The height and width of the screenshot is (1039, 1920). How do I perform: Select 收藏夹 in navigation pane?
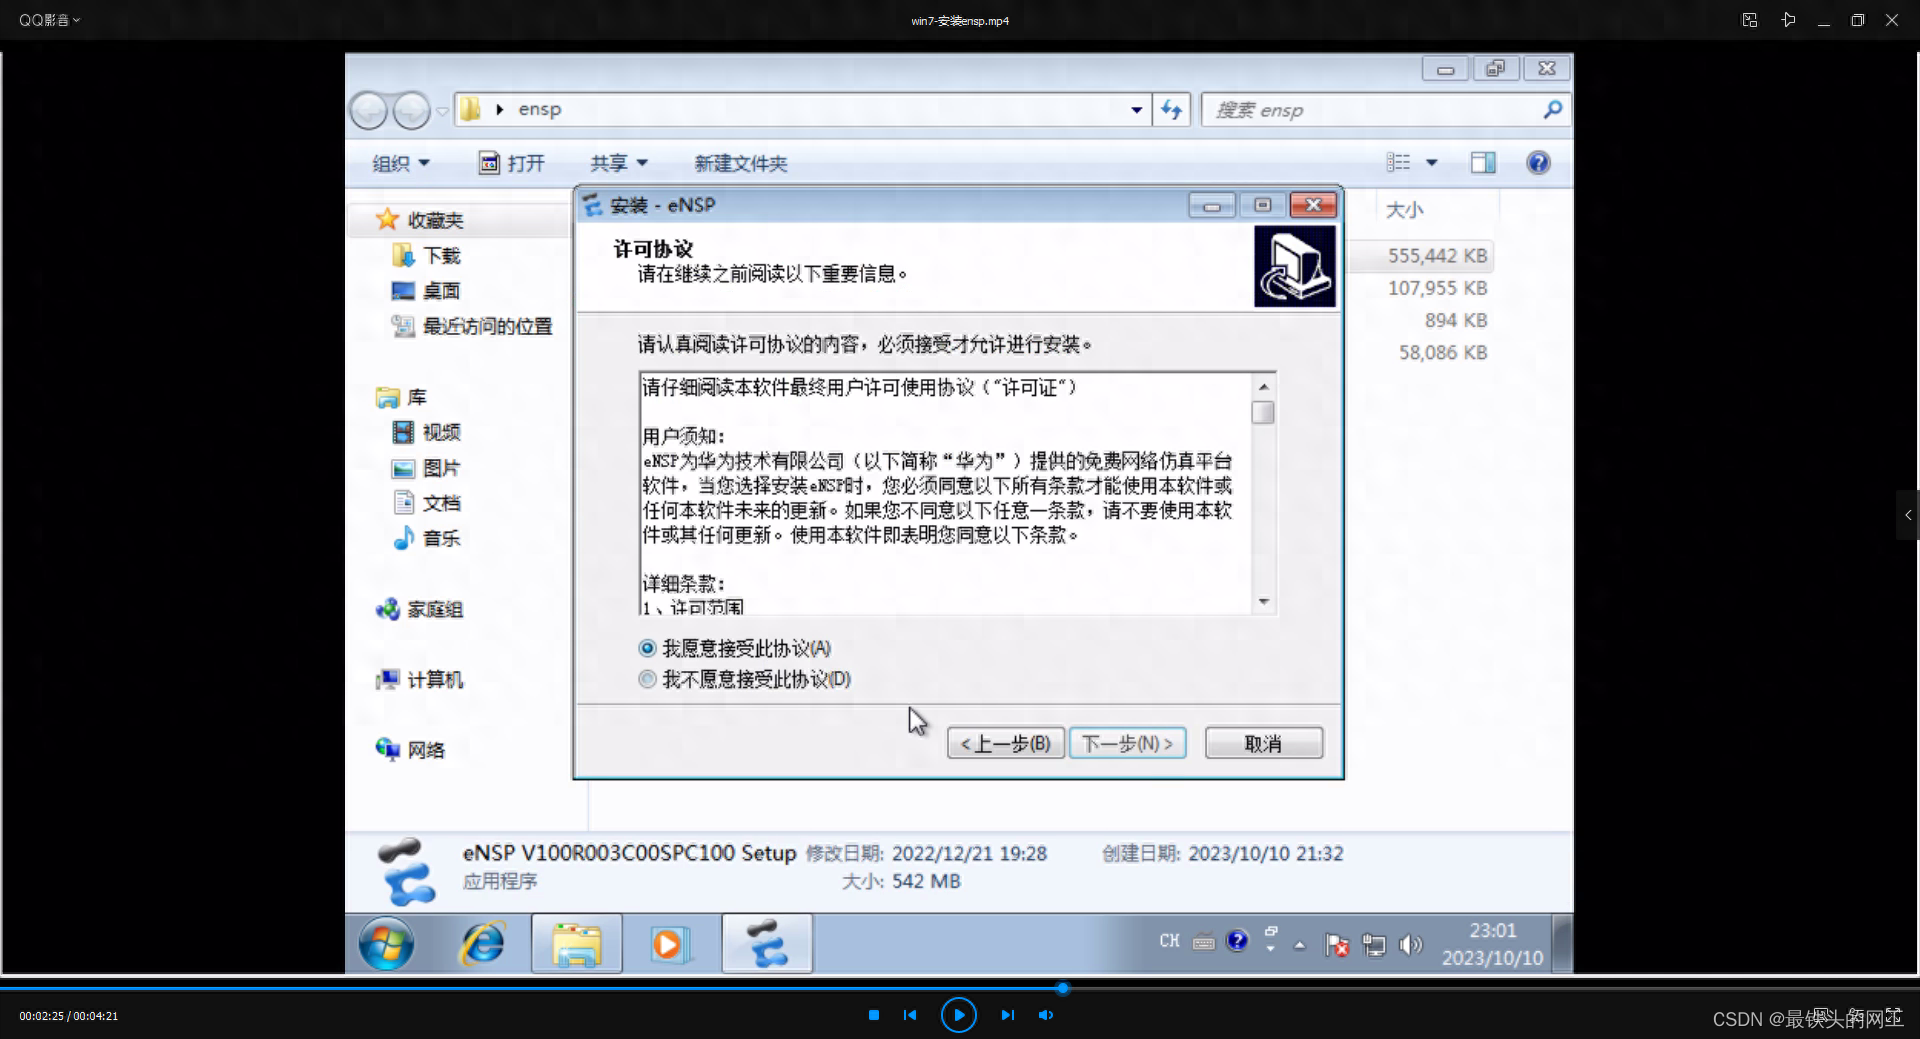[435, 220]
